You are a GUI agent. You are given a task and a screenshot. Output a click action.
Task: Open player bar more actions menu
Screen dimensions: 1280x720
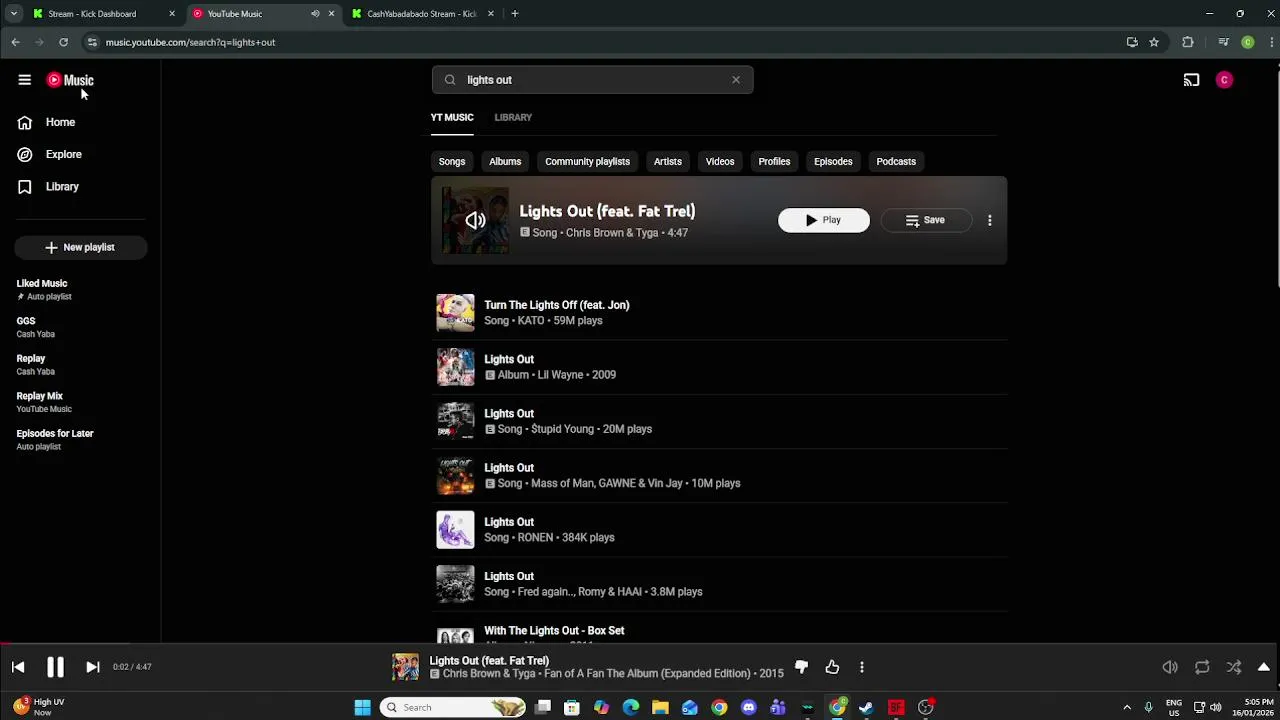[862, 667]
